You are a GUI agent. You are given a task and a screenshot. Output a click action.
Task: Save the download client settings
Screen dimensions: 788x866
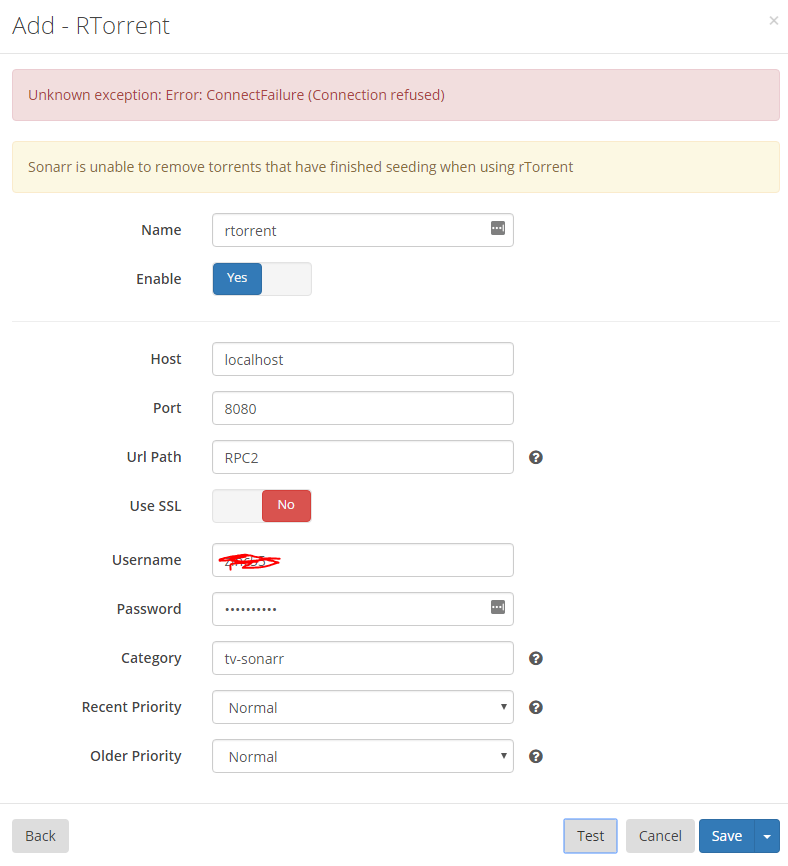coord(727,836)
